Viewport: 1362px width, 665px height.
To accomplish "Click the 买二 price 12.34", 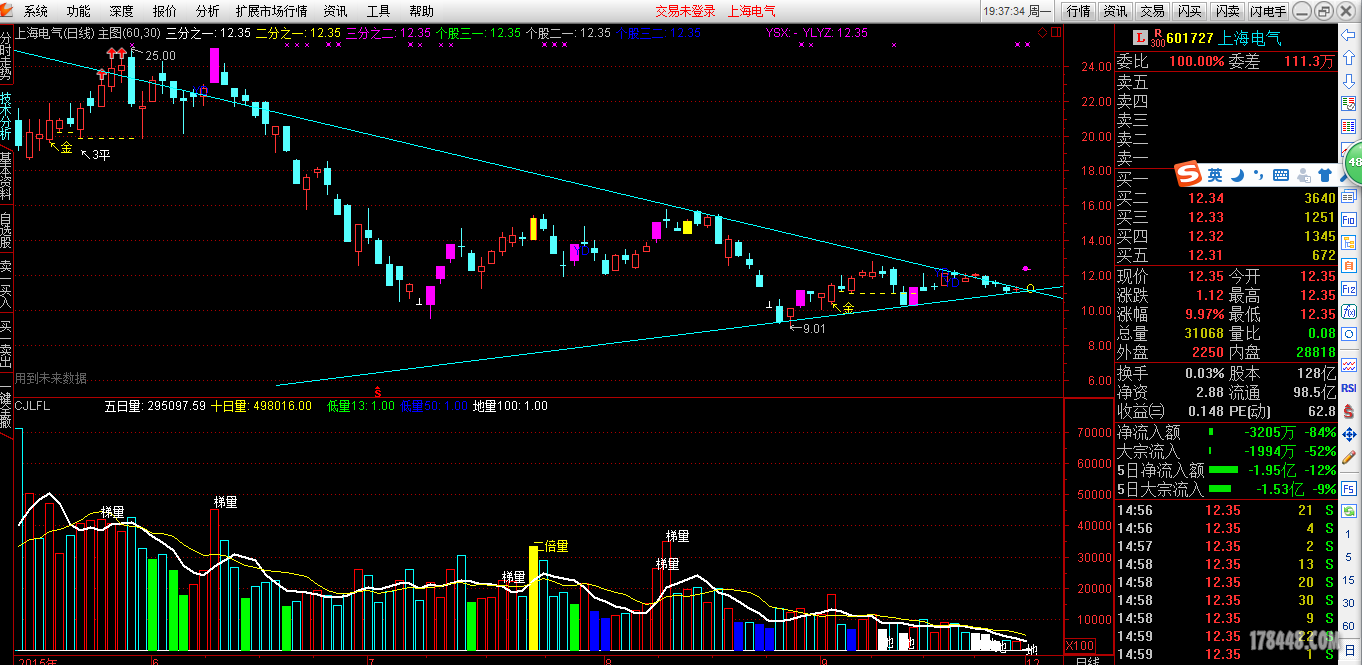I will pos(1206,198).
